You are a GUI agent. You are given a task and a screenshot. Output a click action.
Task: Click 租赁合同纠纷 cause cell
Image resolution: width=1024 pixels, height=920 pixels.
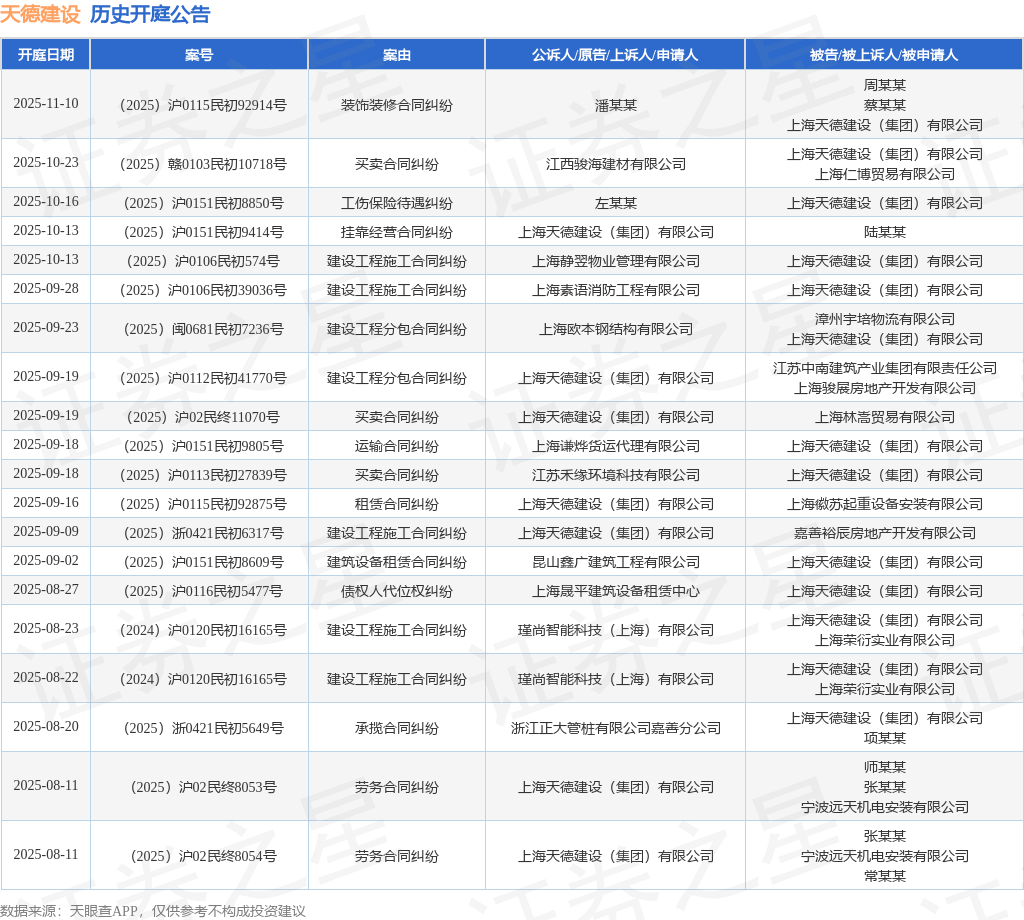396,504
